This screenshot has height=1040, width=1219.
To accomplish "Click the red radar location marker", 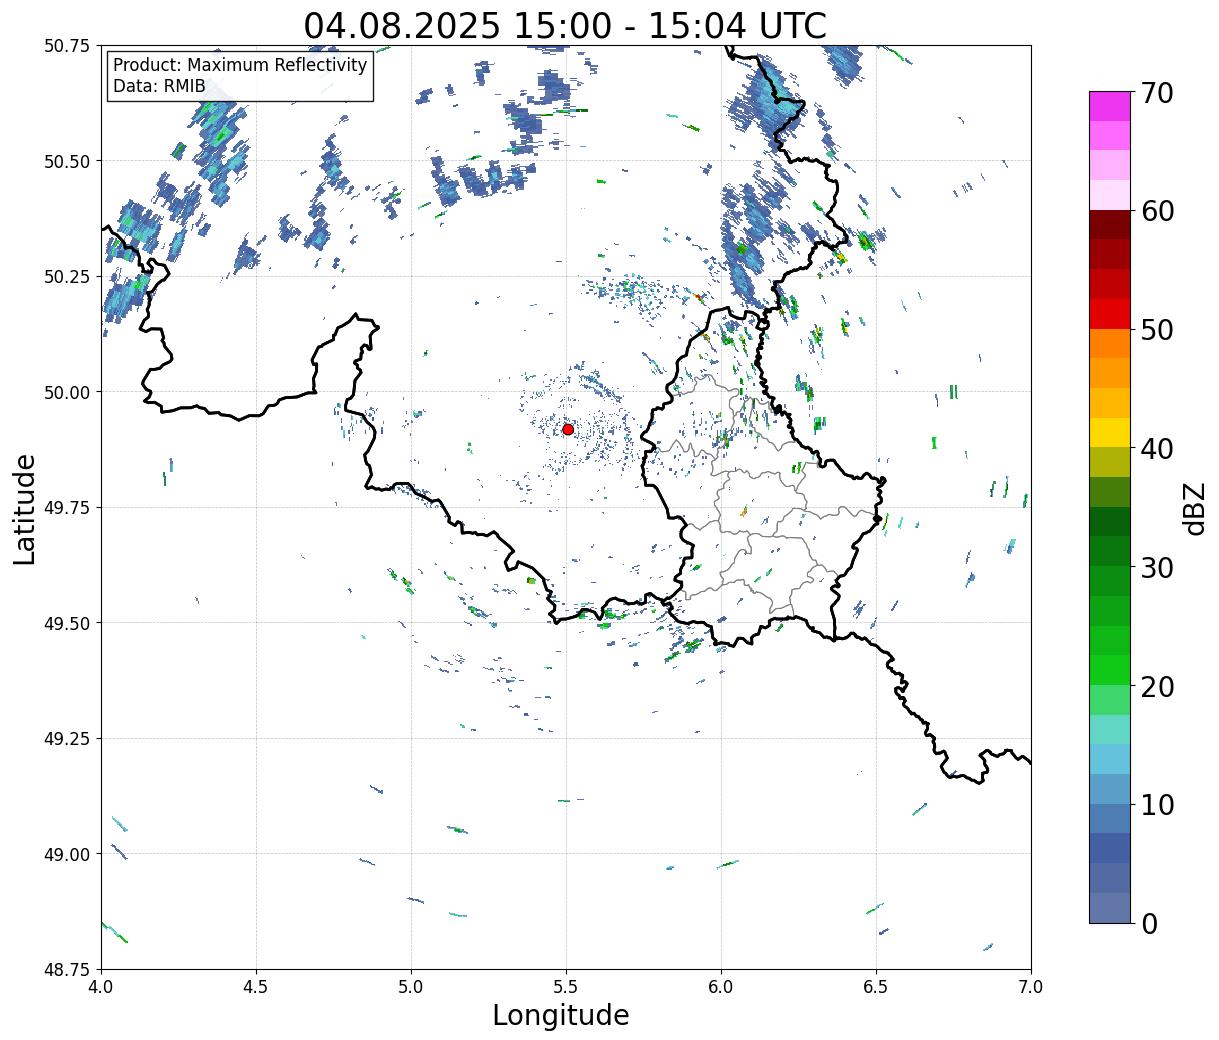I will 568,429.
